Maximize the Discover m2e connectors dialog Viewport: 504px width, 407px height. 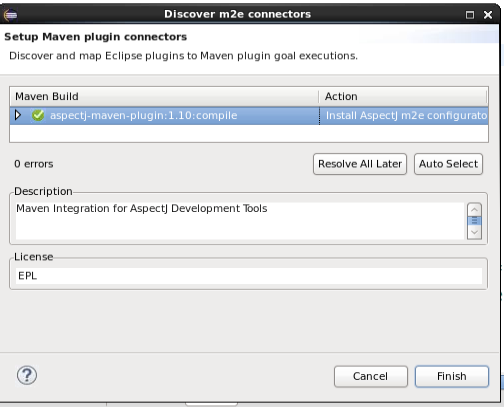click(x=470, y=15)
